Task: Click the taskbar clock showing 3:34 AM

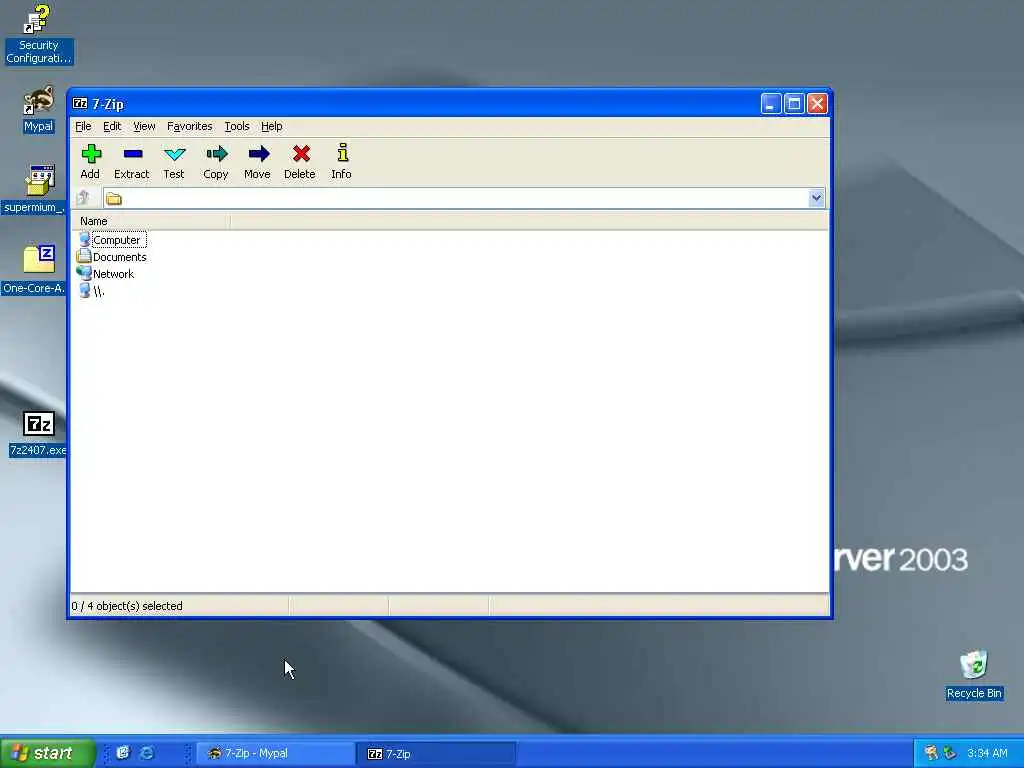Action: point(987,754)
